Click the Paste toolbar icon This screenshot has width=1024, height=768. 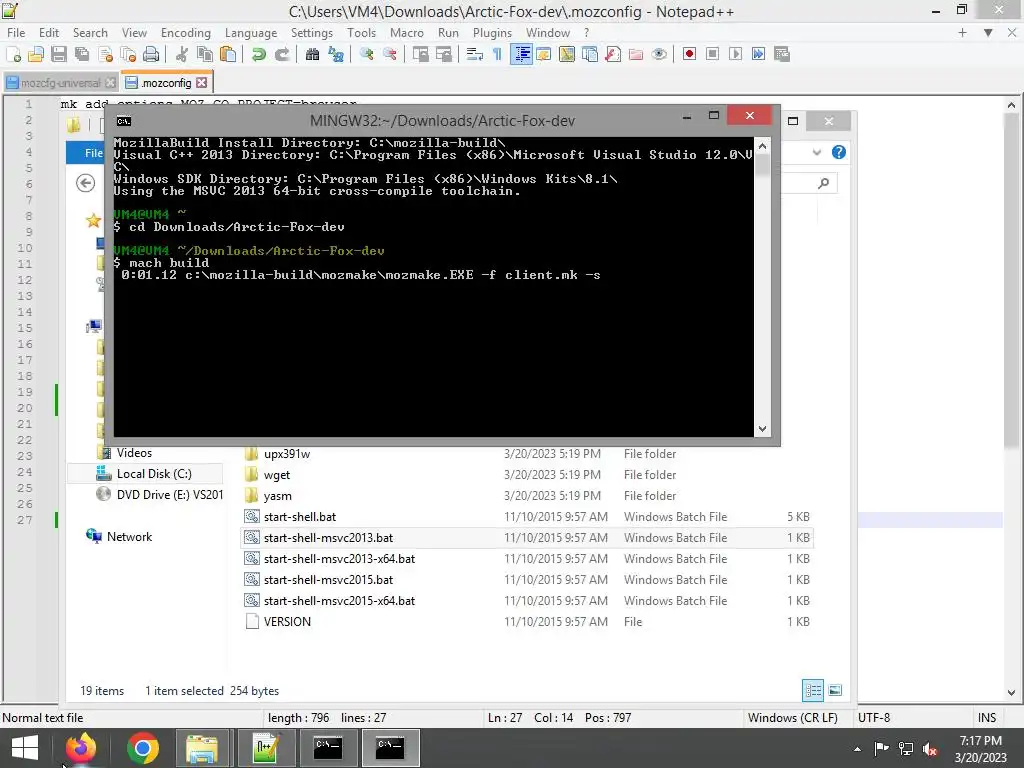coord(228,54)
